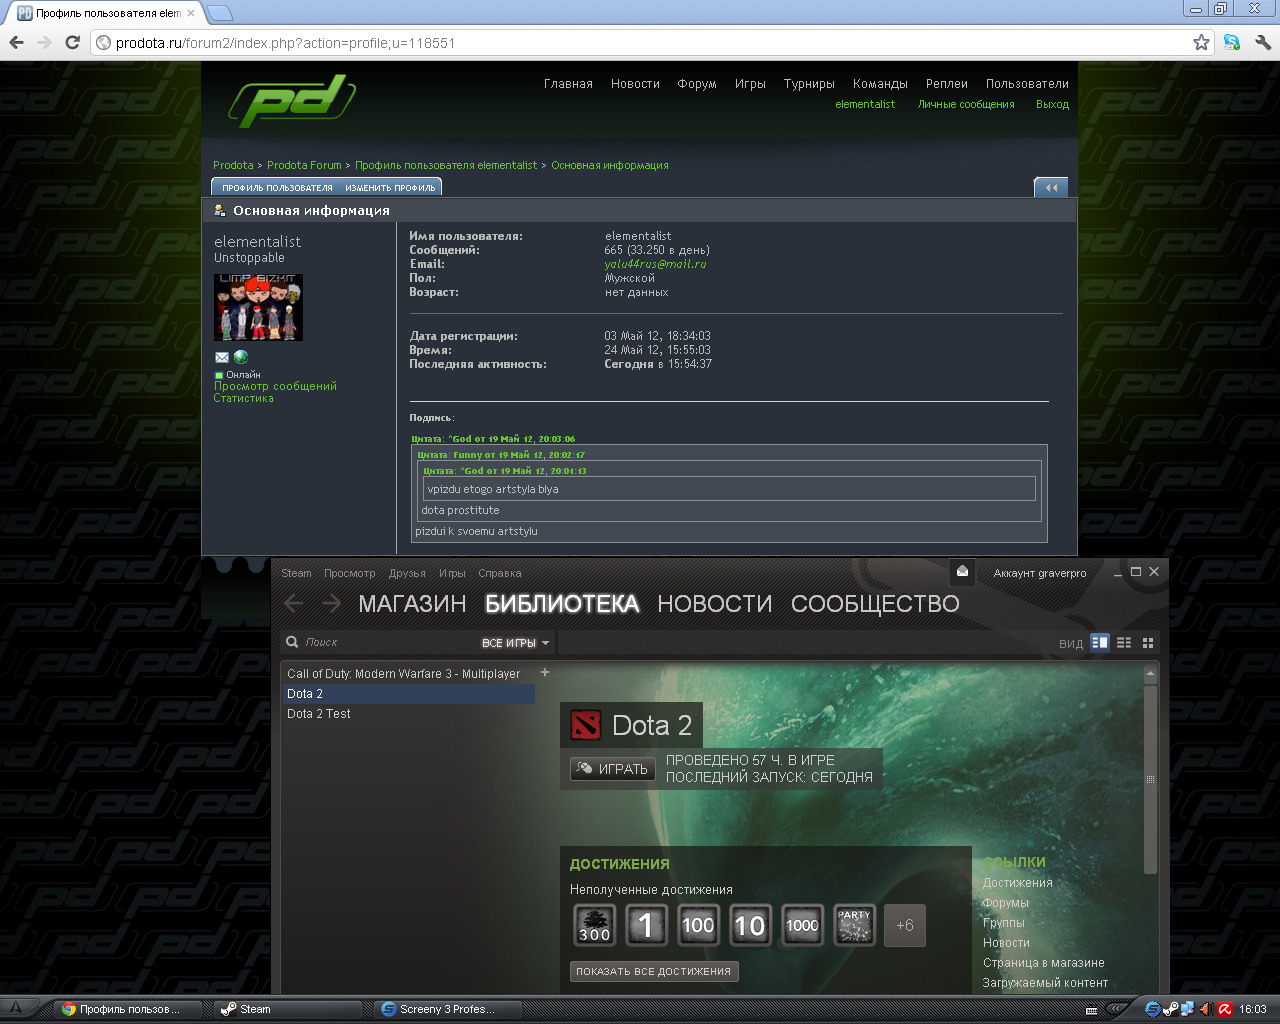Viewport: 1280px width, 1024px height.
Task: Go to МАГАЗИН section in Steam
Action: [x=412, y=604]
